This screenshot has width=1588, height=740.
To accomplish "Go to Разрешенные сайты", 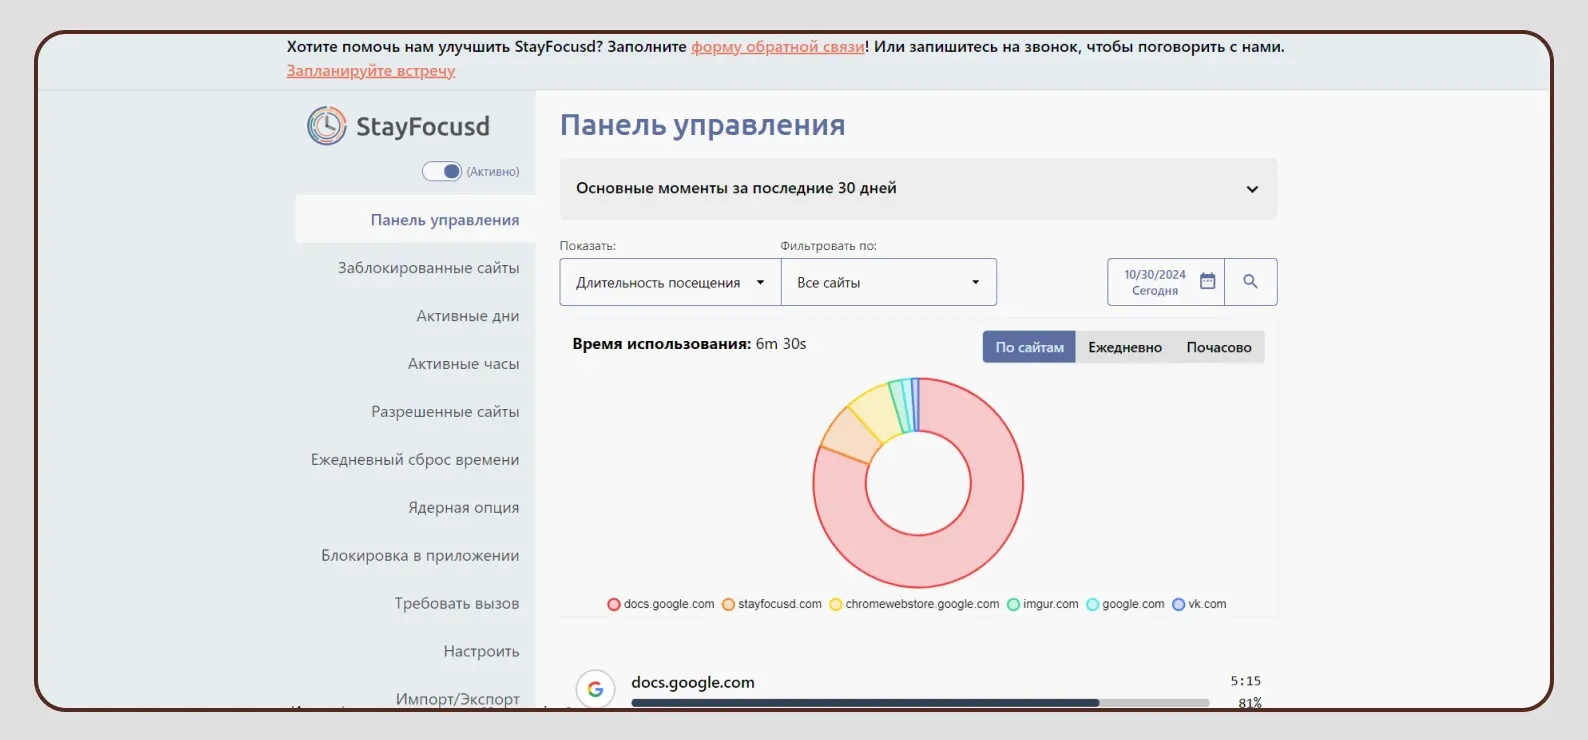I will (x=445, y=412).
